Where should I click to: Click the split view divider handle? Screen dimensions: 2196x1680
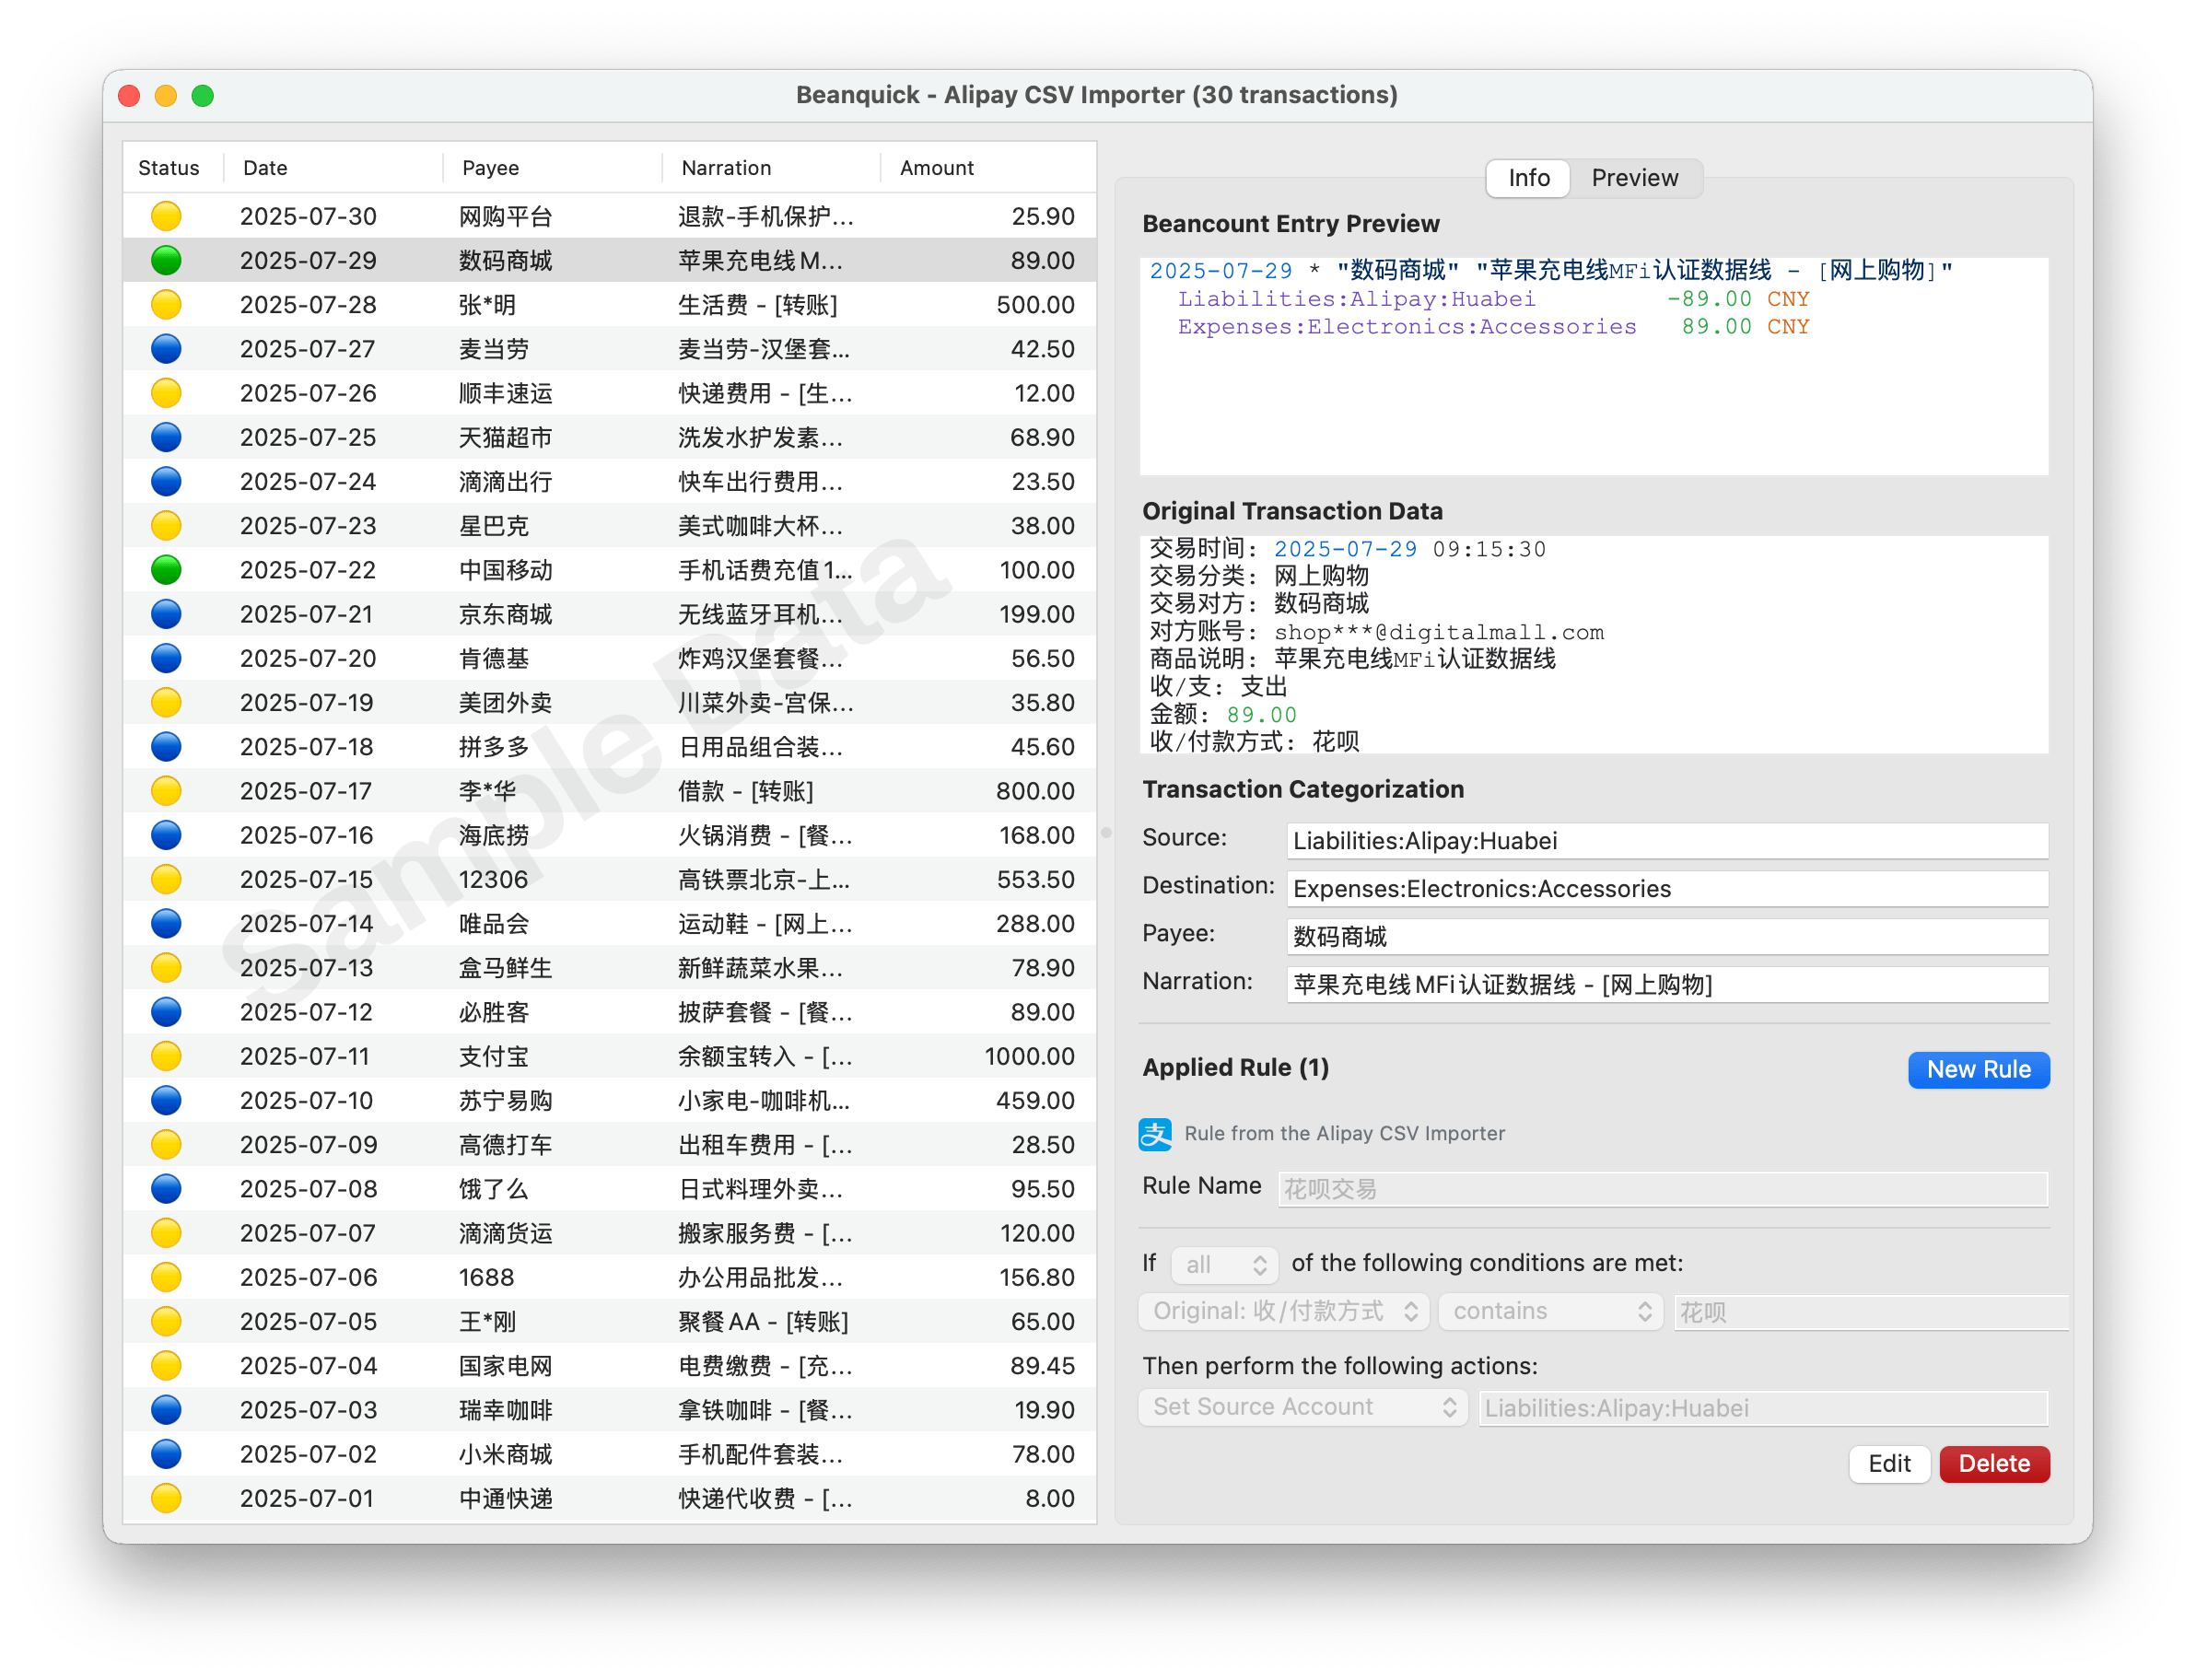(1106, 832)
